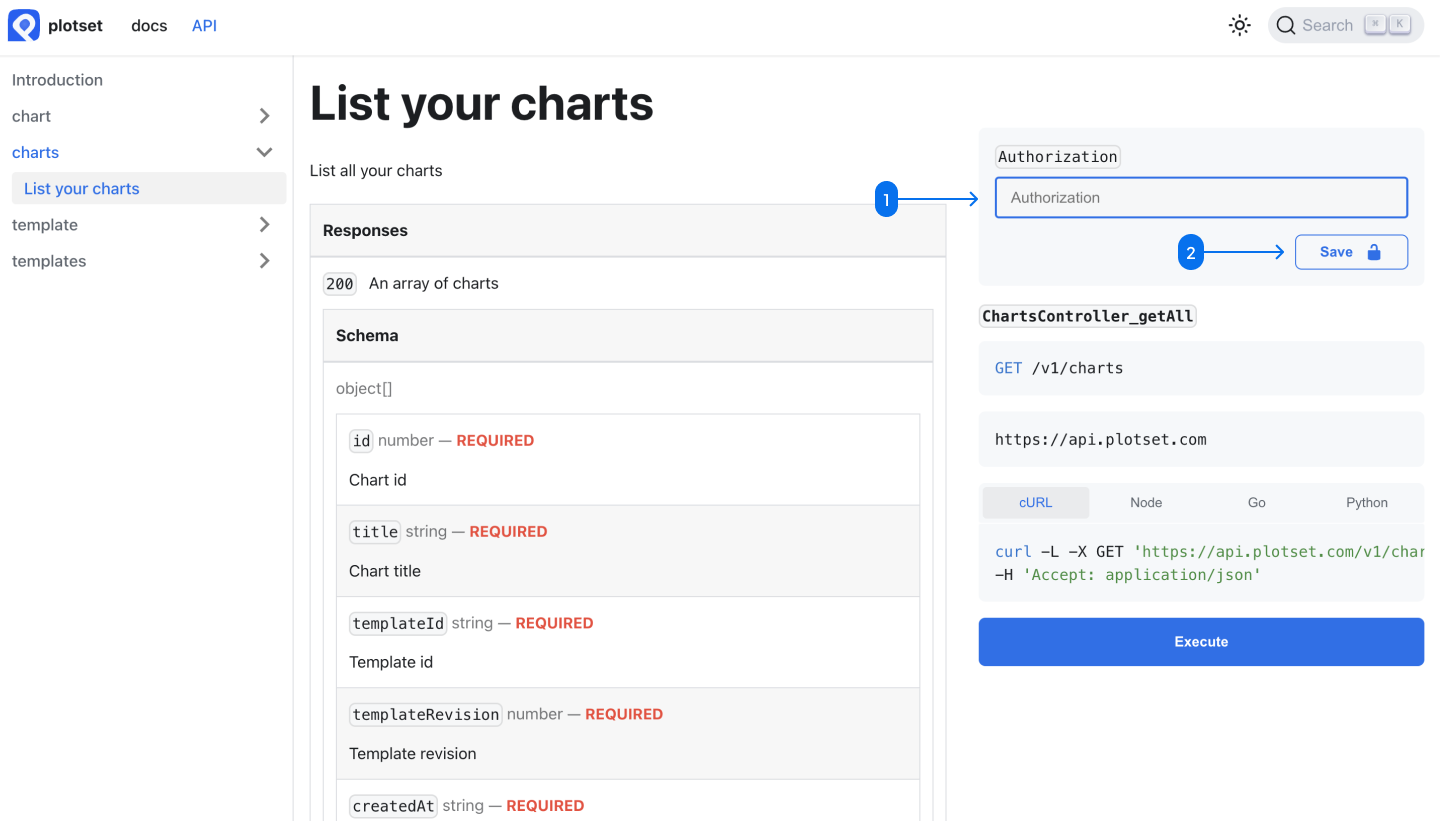The height and width of the screenshot is (821, 1440).
Task: Switch to the Python code tab
Action: [x=1366, y=502]
